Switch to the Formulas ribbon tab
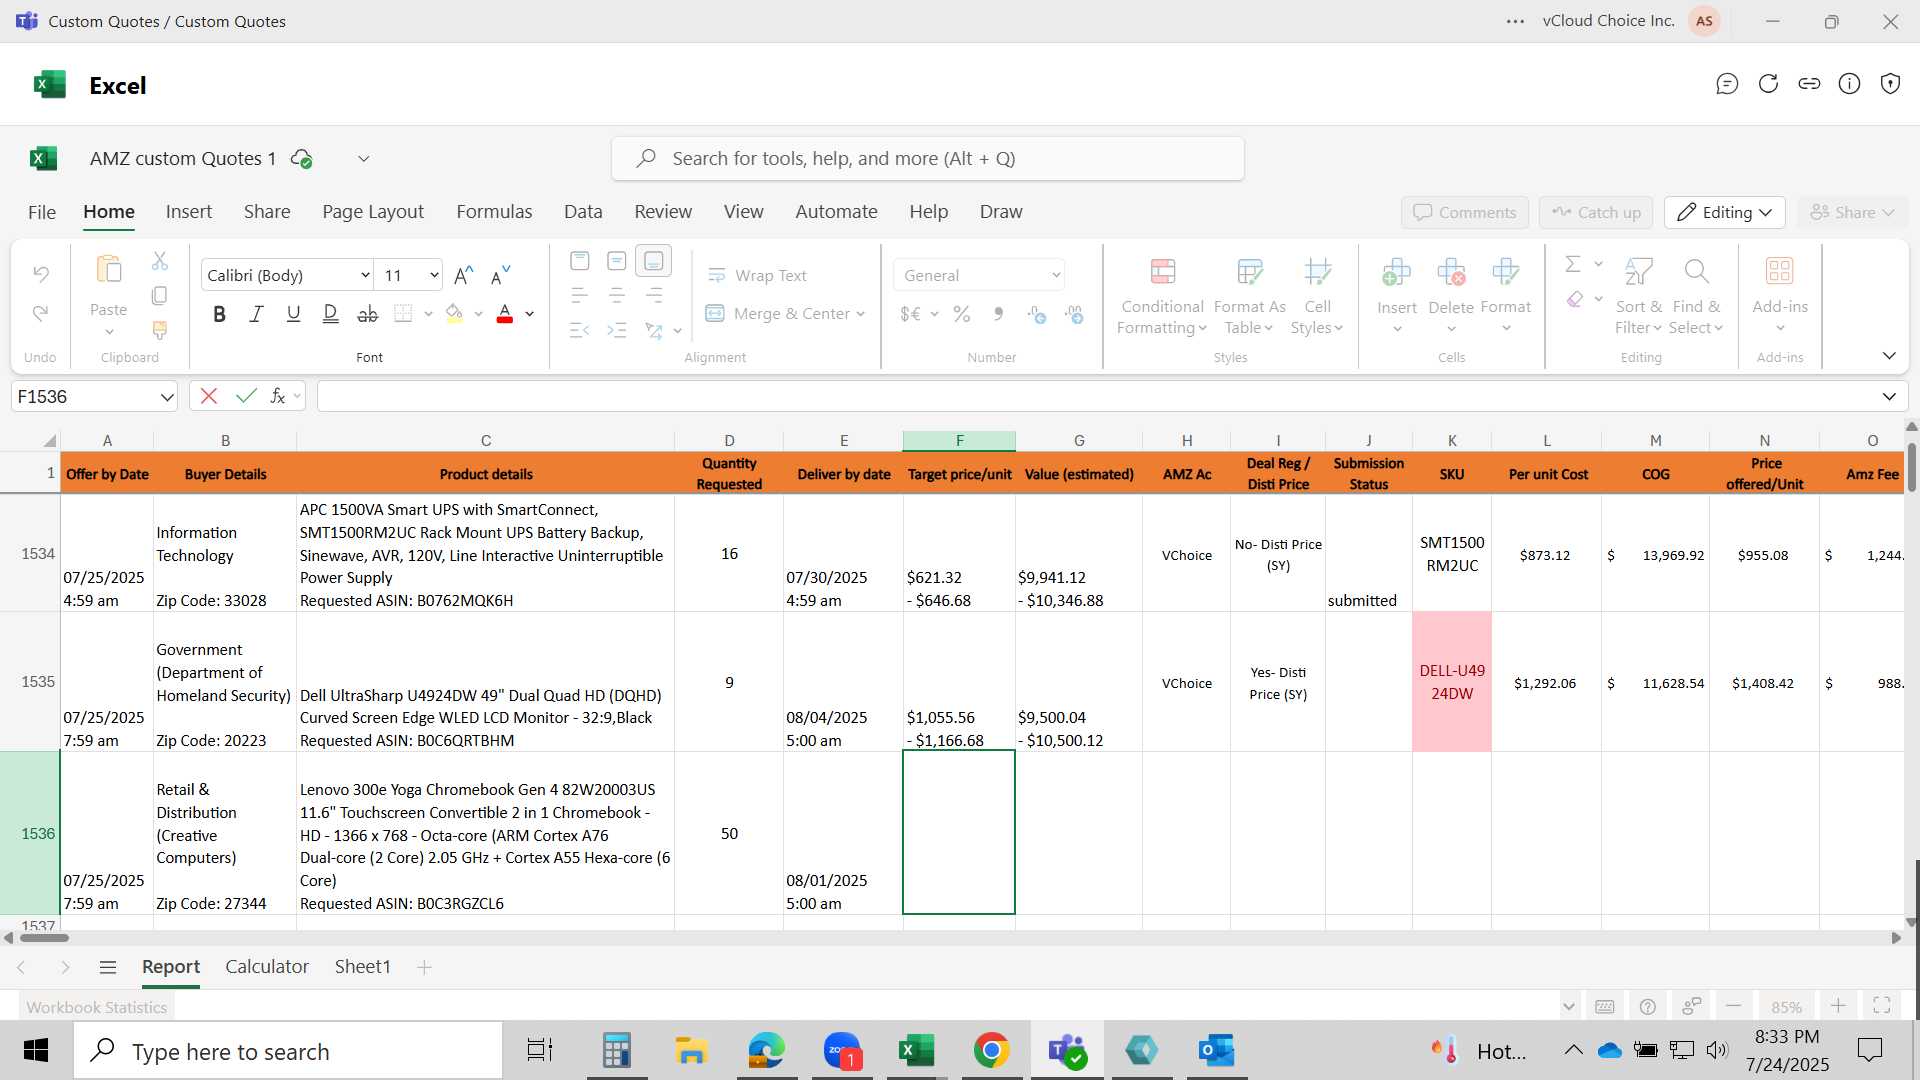The width and height of the screenshot is (1920, 1080). coord(494,212)
